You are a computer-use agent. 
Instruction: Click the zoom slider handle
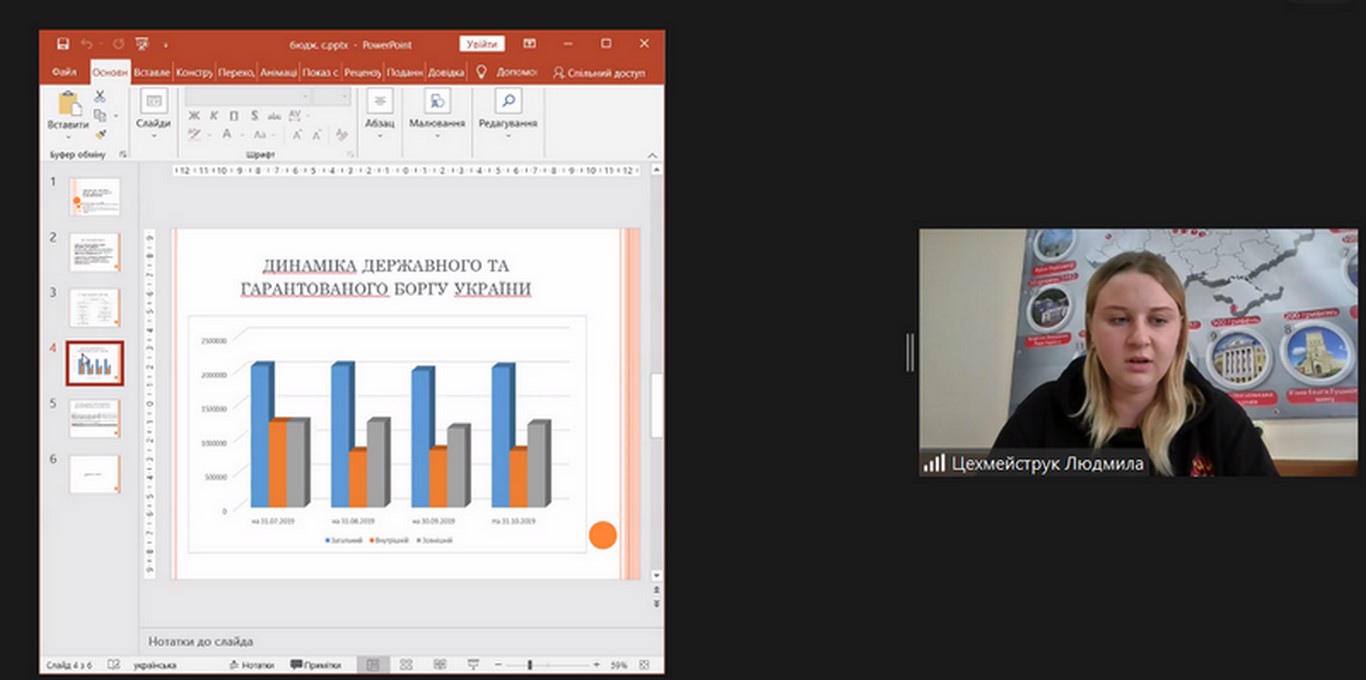click(x=530, y=665)
